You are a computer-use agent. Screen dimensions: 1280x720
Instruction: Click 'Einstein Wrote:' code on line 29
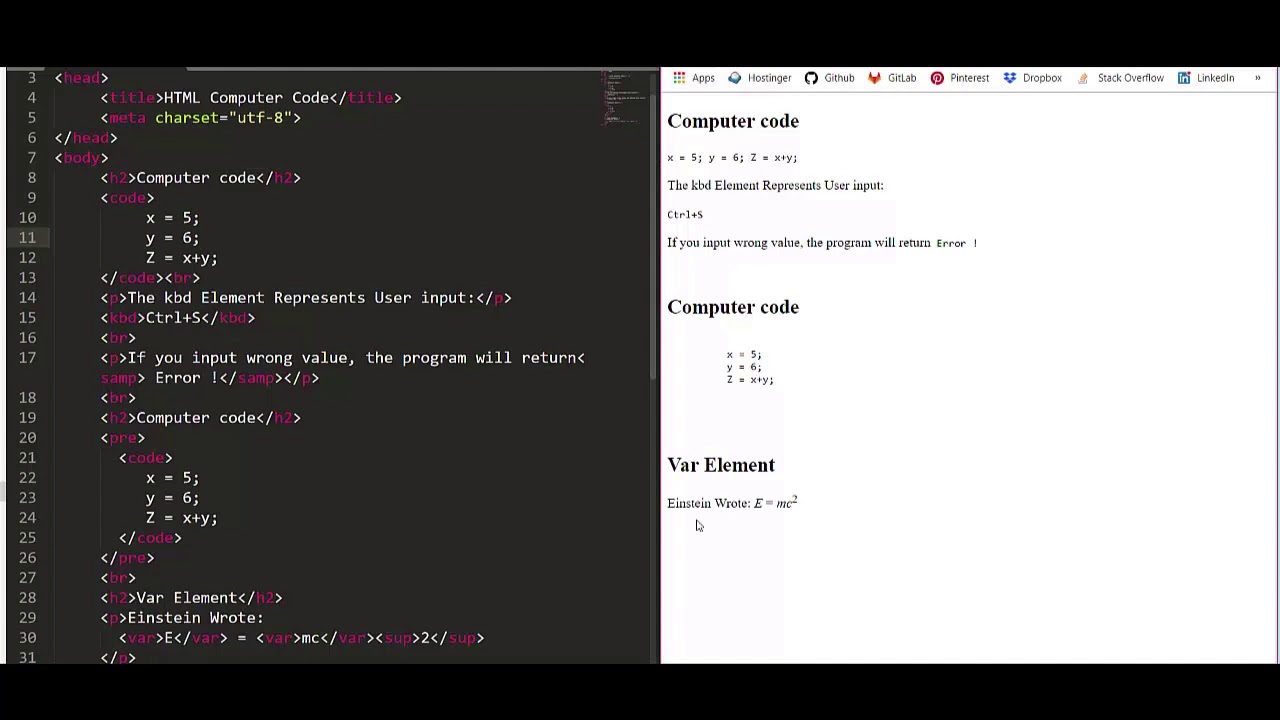pos(195,618)
